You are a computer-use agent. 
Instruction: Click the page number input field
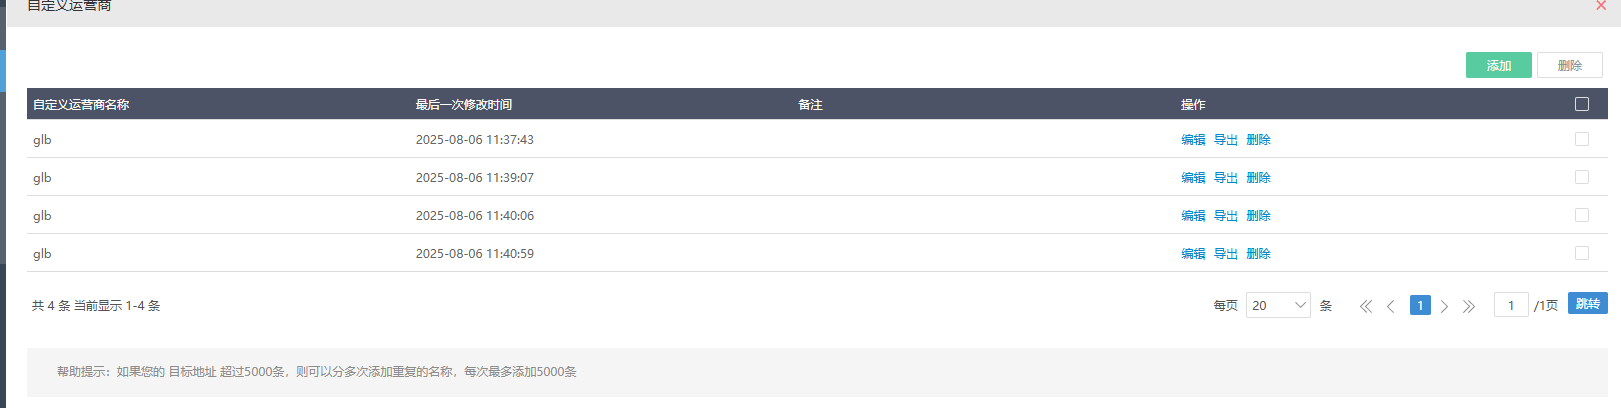pos(1510,305)
